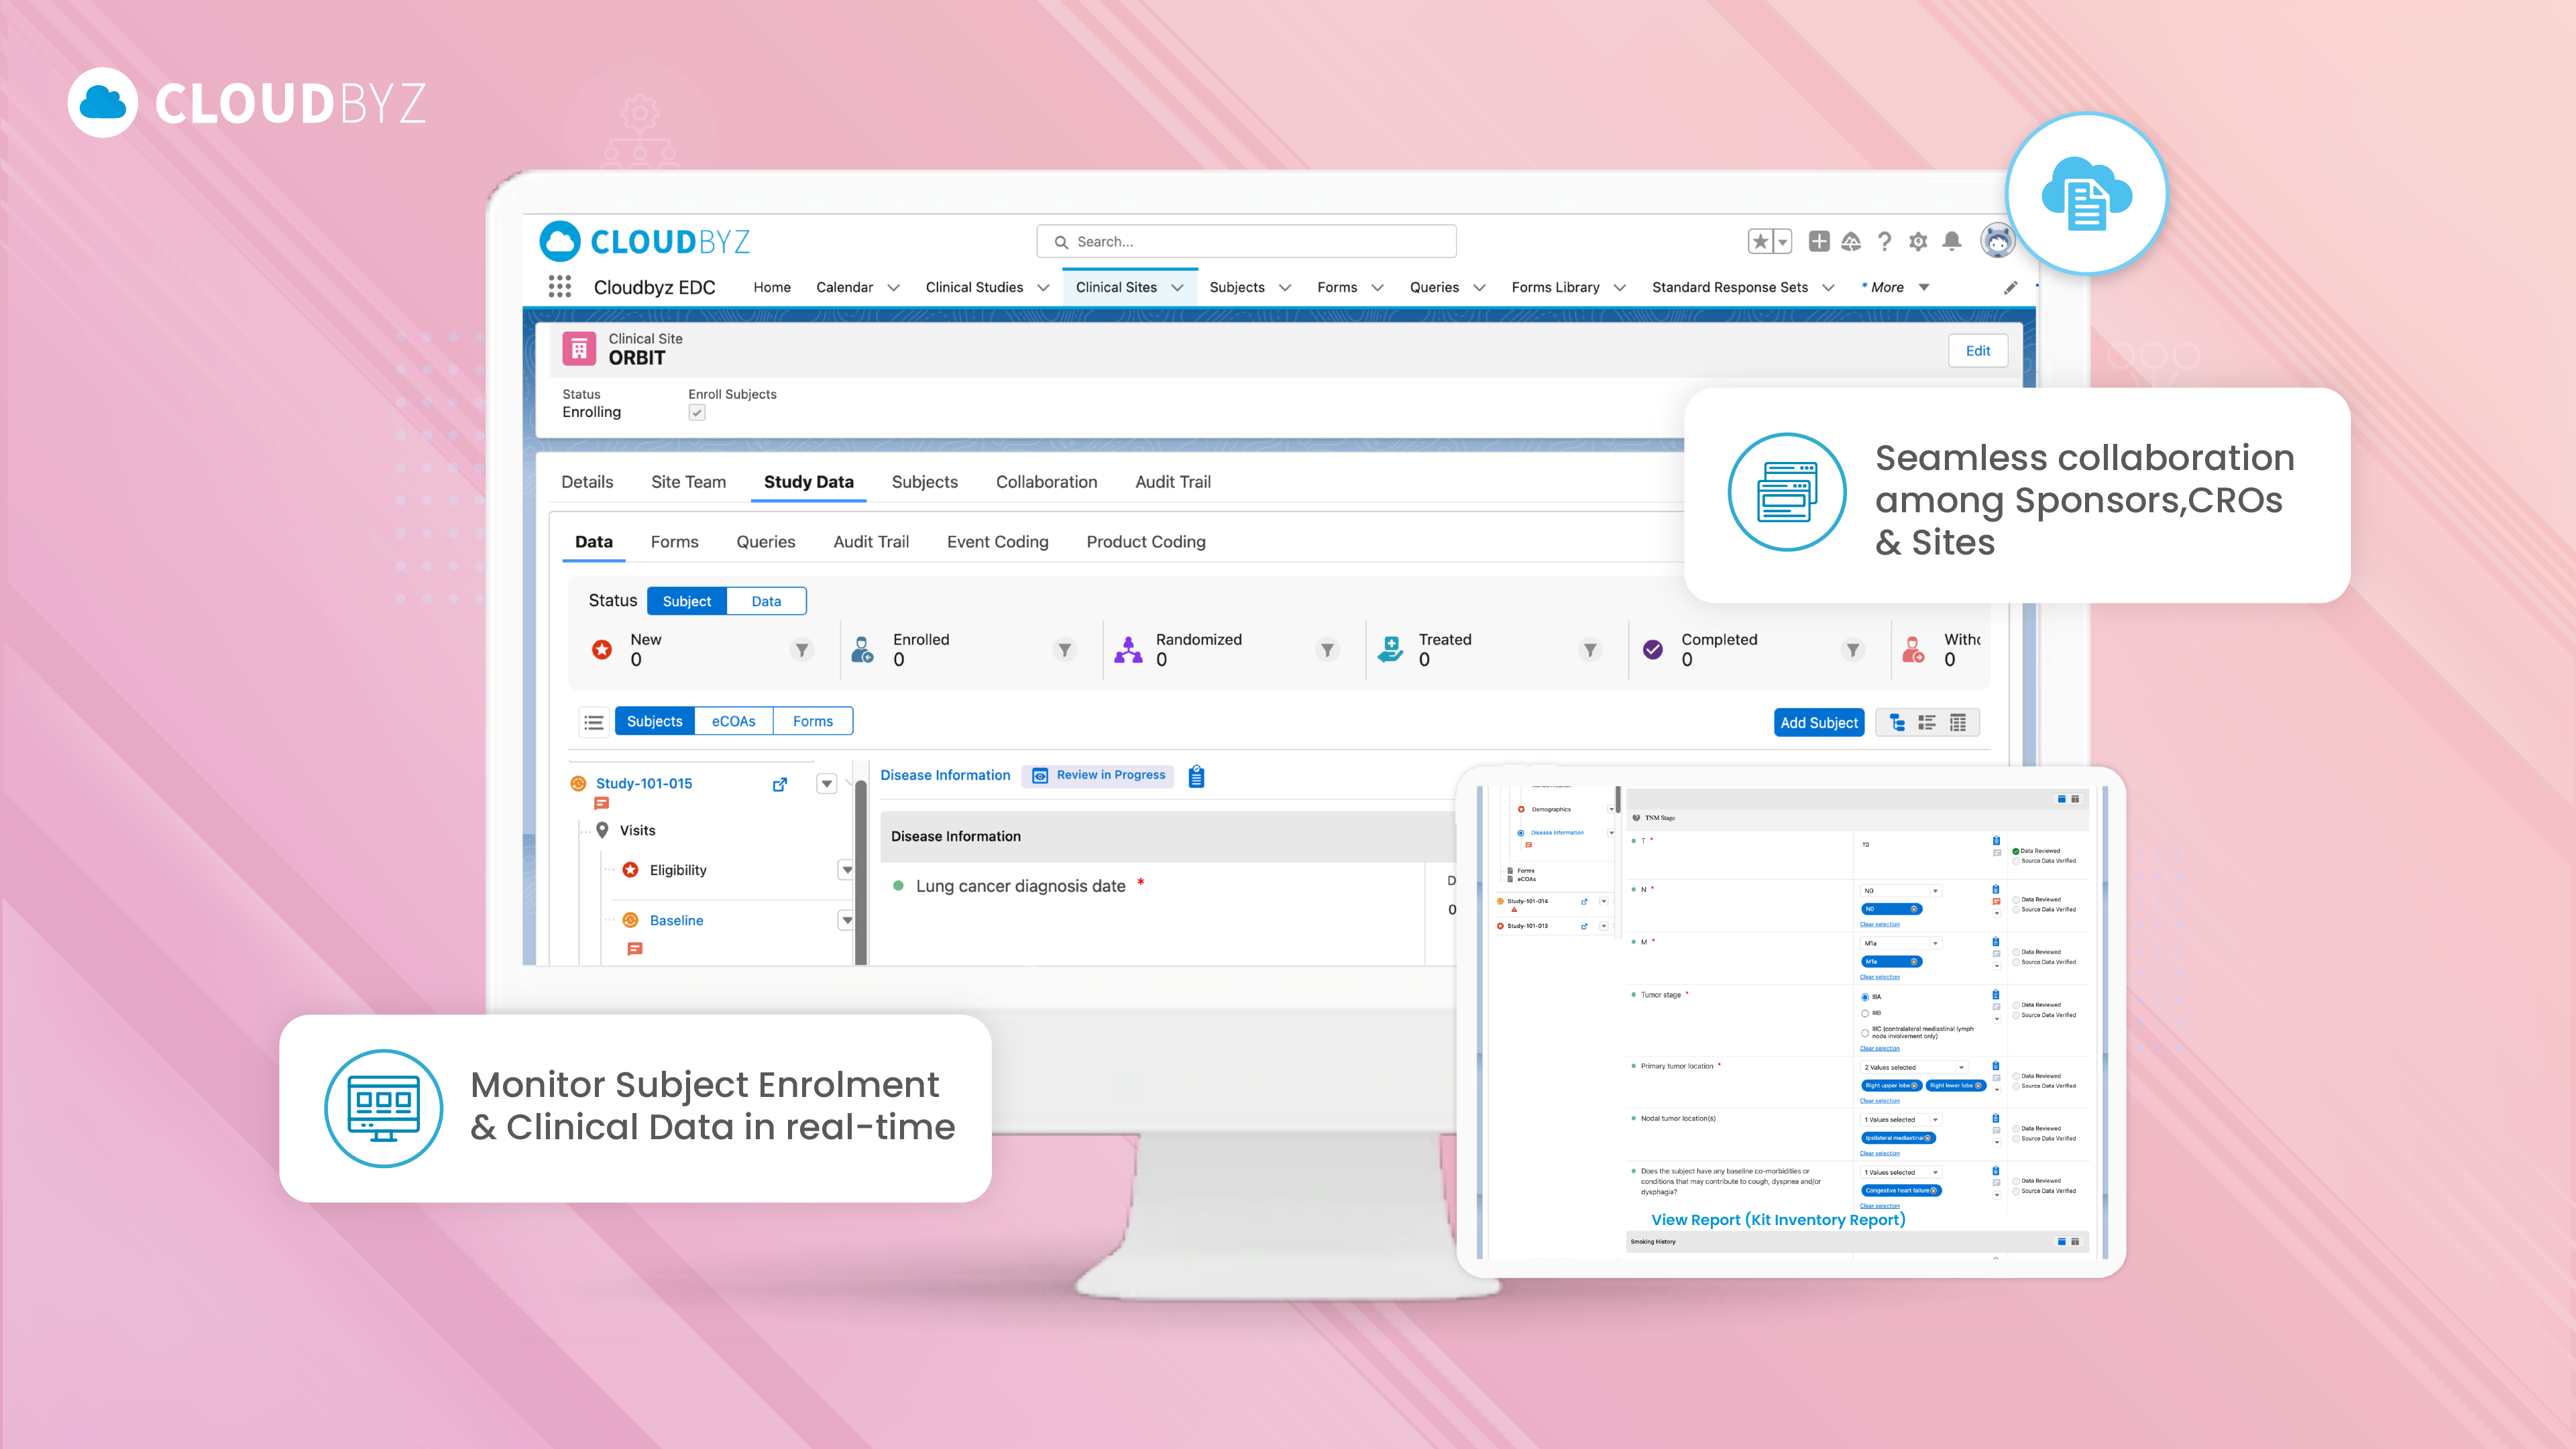Viewport: 2576px width, 1449px height.
Task: Select Tumor stage IIIA radio
Action: [1865, 997]
